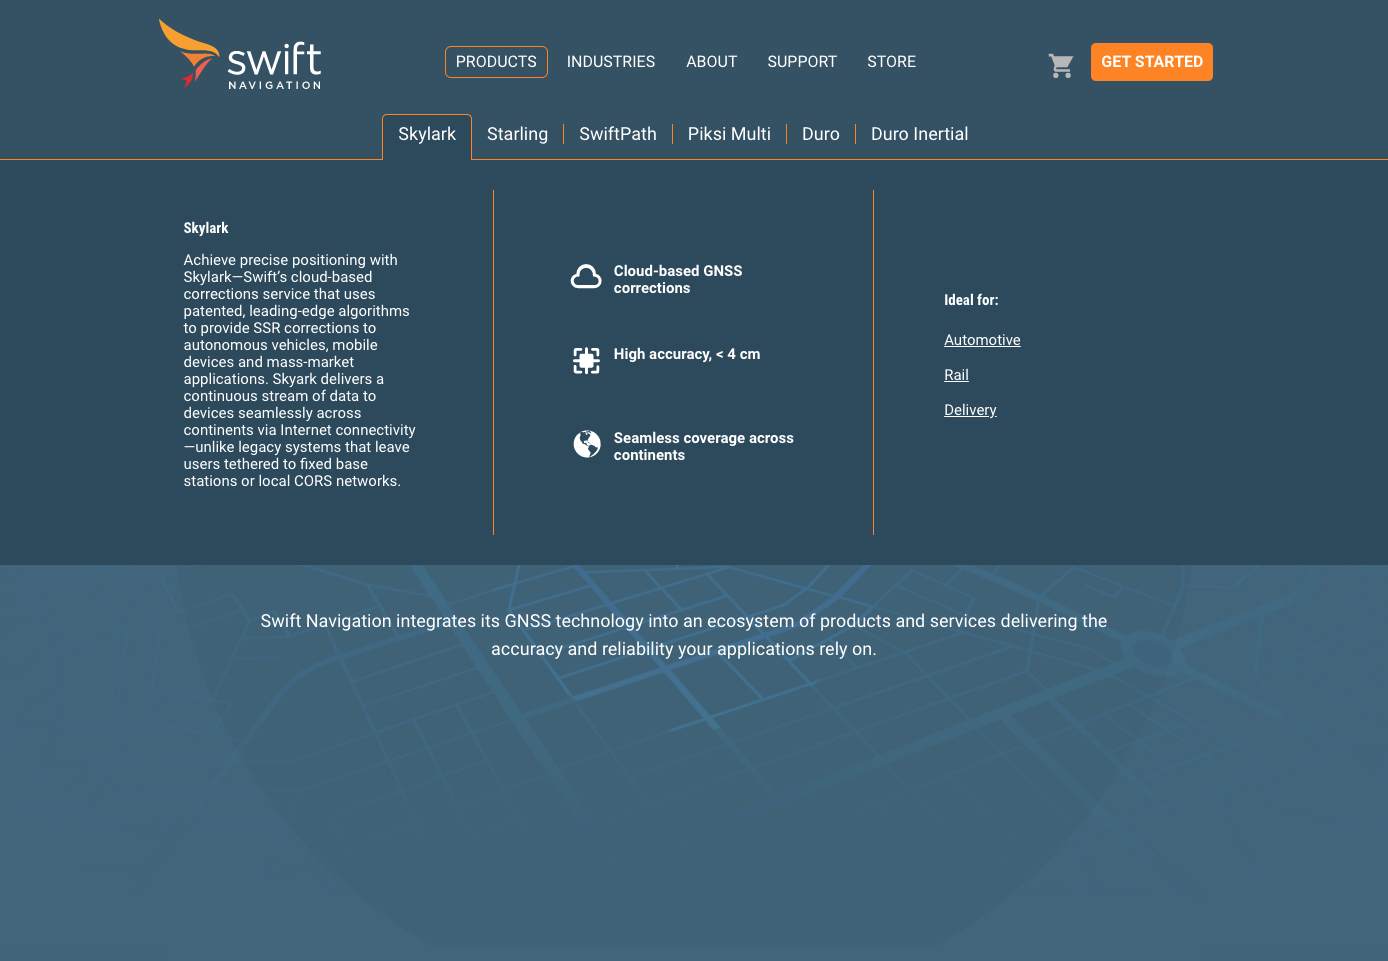Open the ABOUT menu
Viewport: 1388px width, 961px height.
[x=711, y=62]
